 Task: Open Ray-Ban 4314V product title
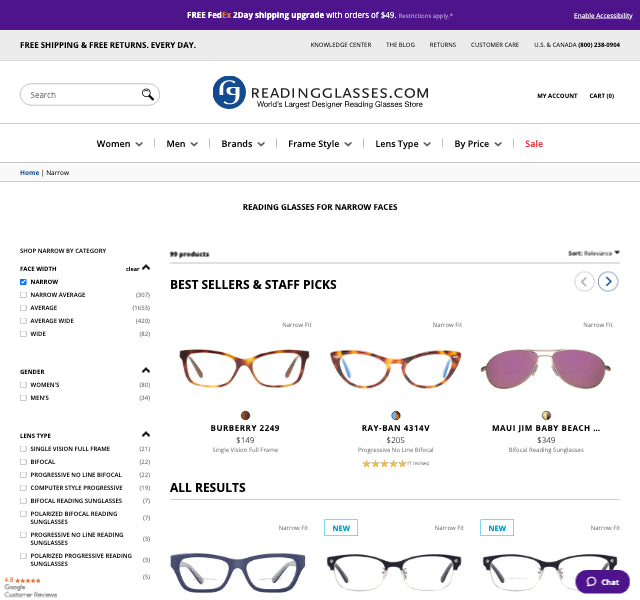pos(396,428)
